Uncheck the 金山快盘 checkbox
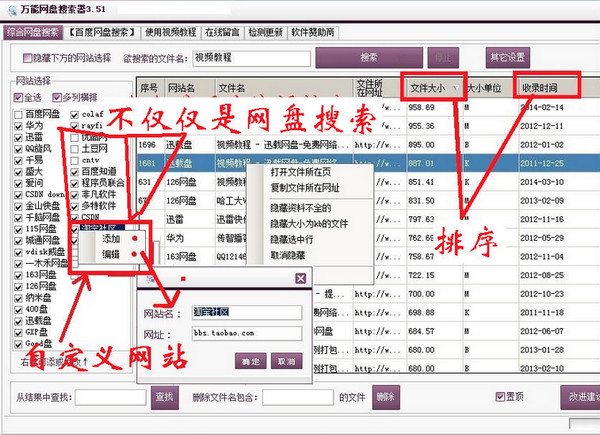This screenshot has width=600, height=435. (18, 206)
